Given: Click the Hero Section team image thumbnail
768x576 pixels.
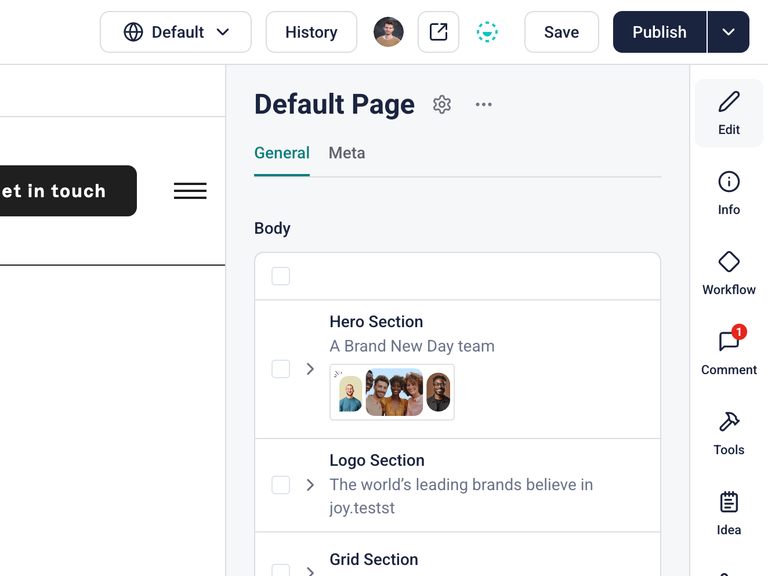Looking at the screenshot, I should pyautogui.click(x=392, y=392).
